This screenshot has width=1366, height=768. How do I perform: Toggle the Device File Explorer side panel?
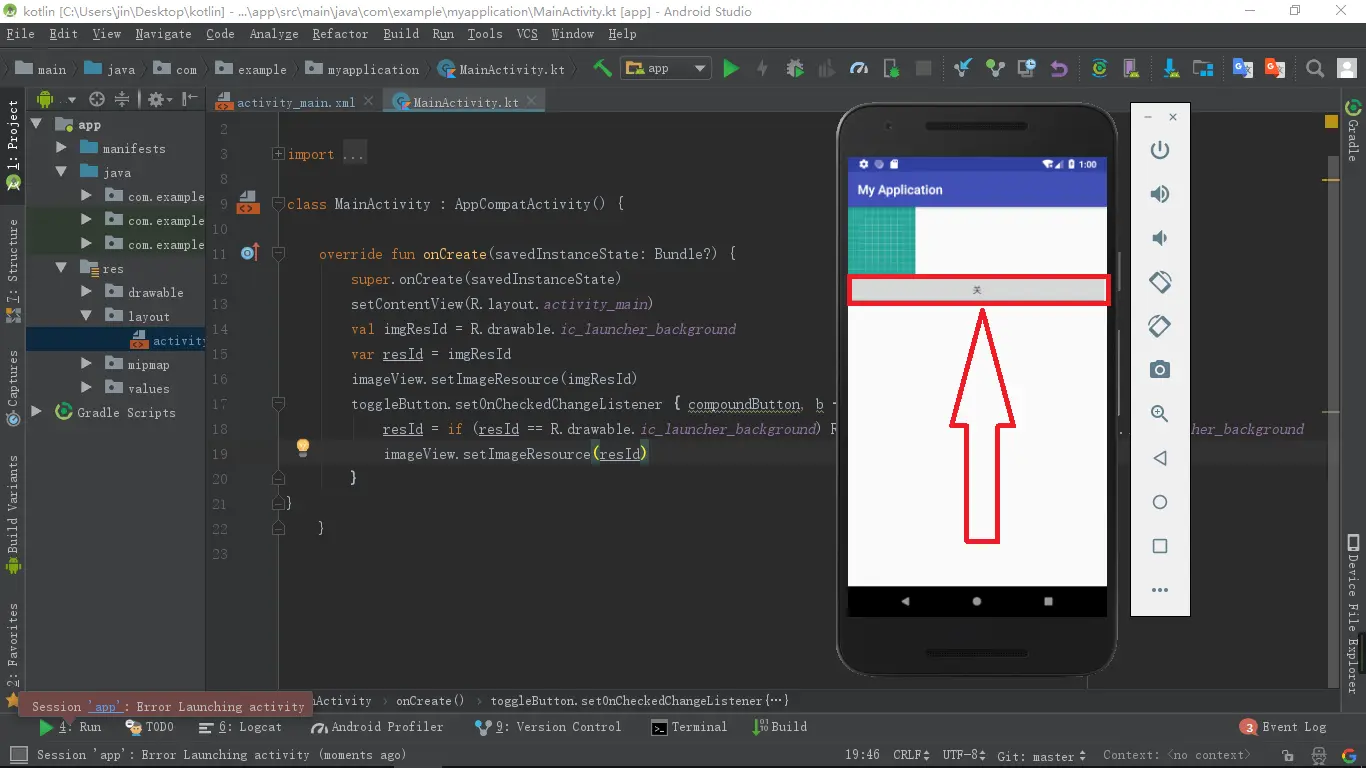tap(1352, 616)
